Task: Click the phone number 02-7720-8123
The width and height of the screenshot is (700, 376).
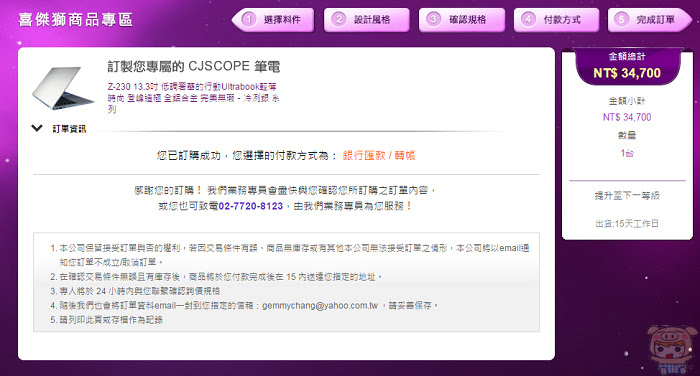Action: pyautogui.click(x=250, y=206)
